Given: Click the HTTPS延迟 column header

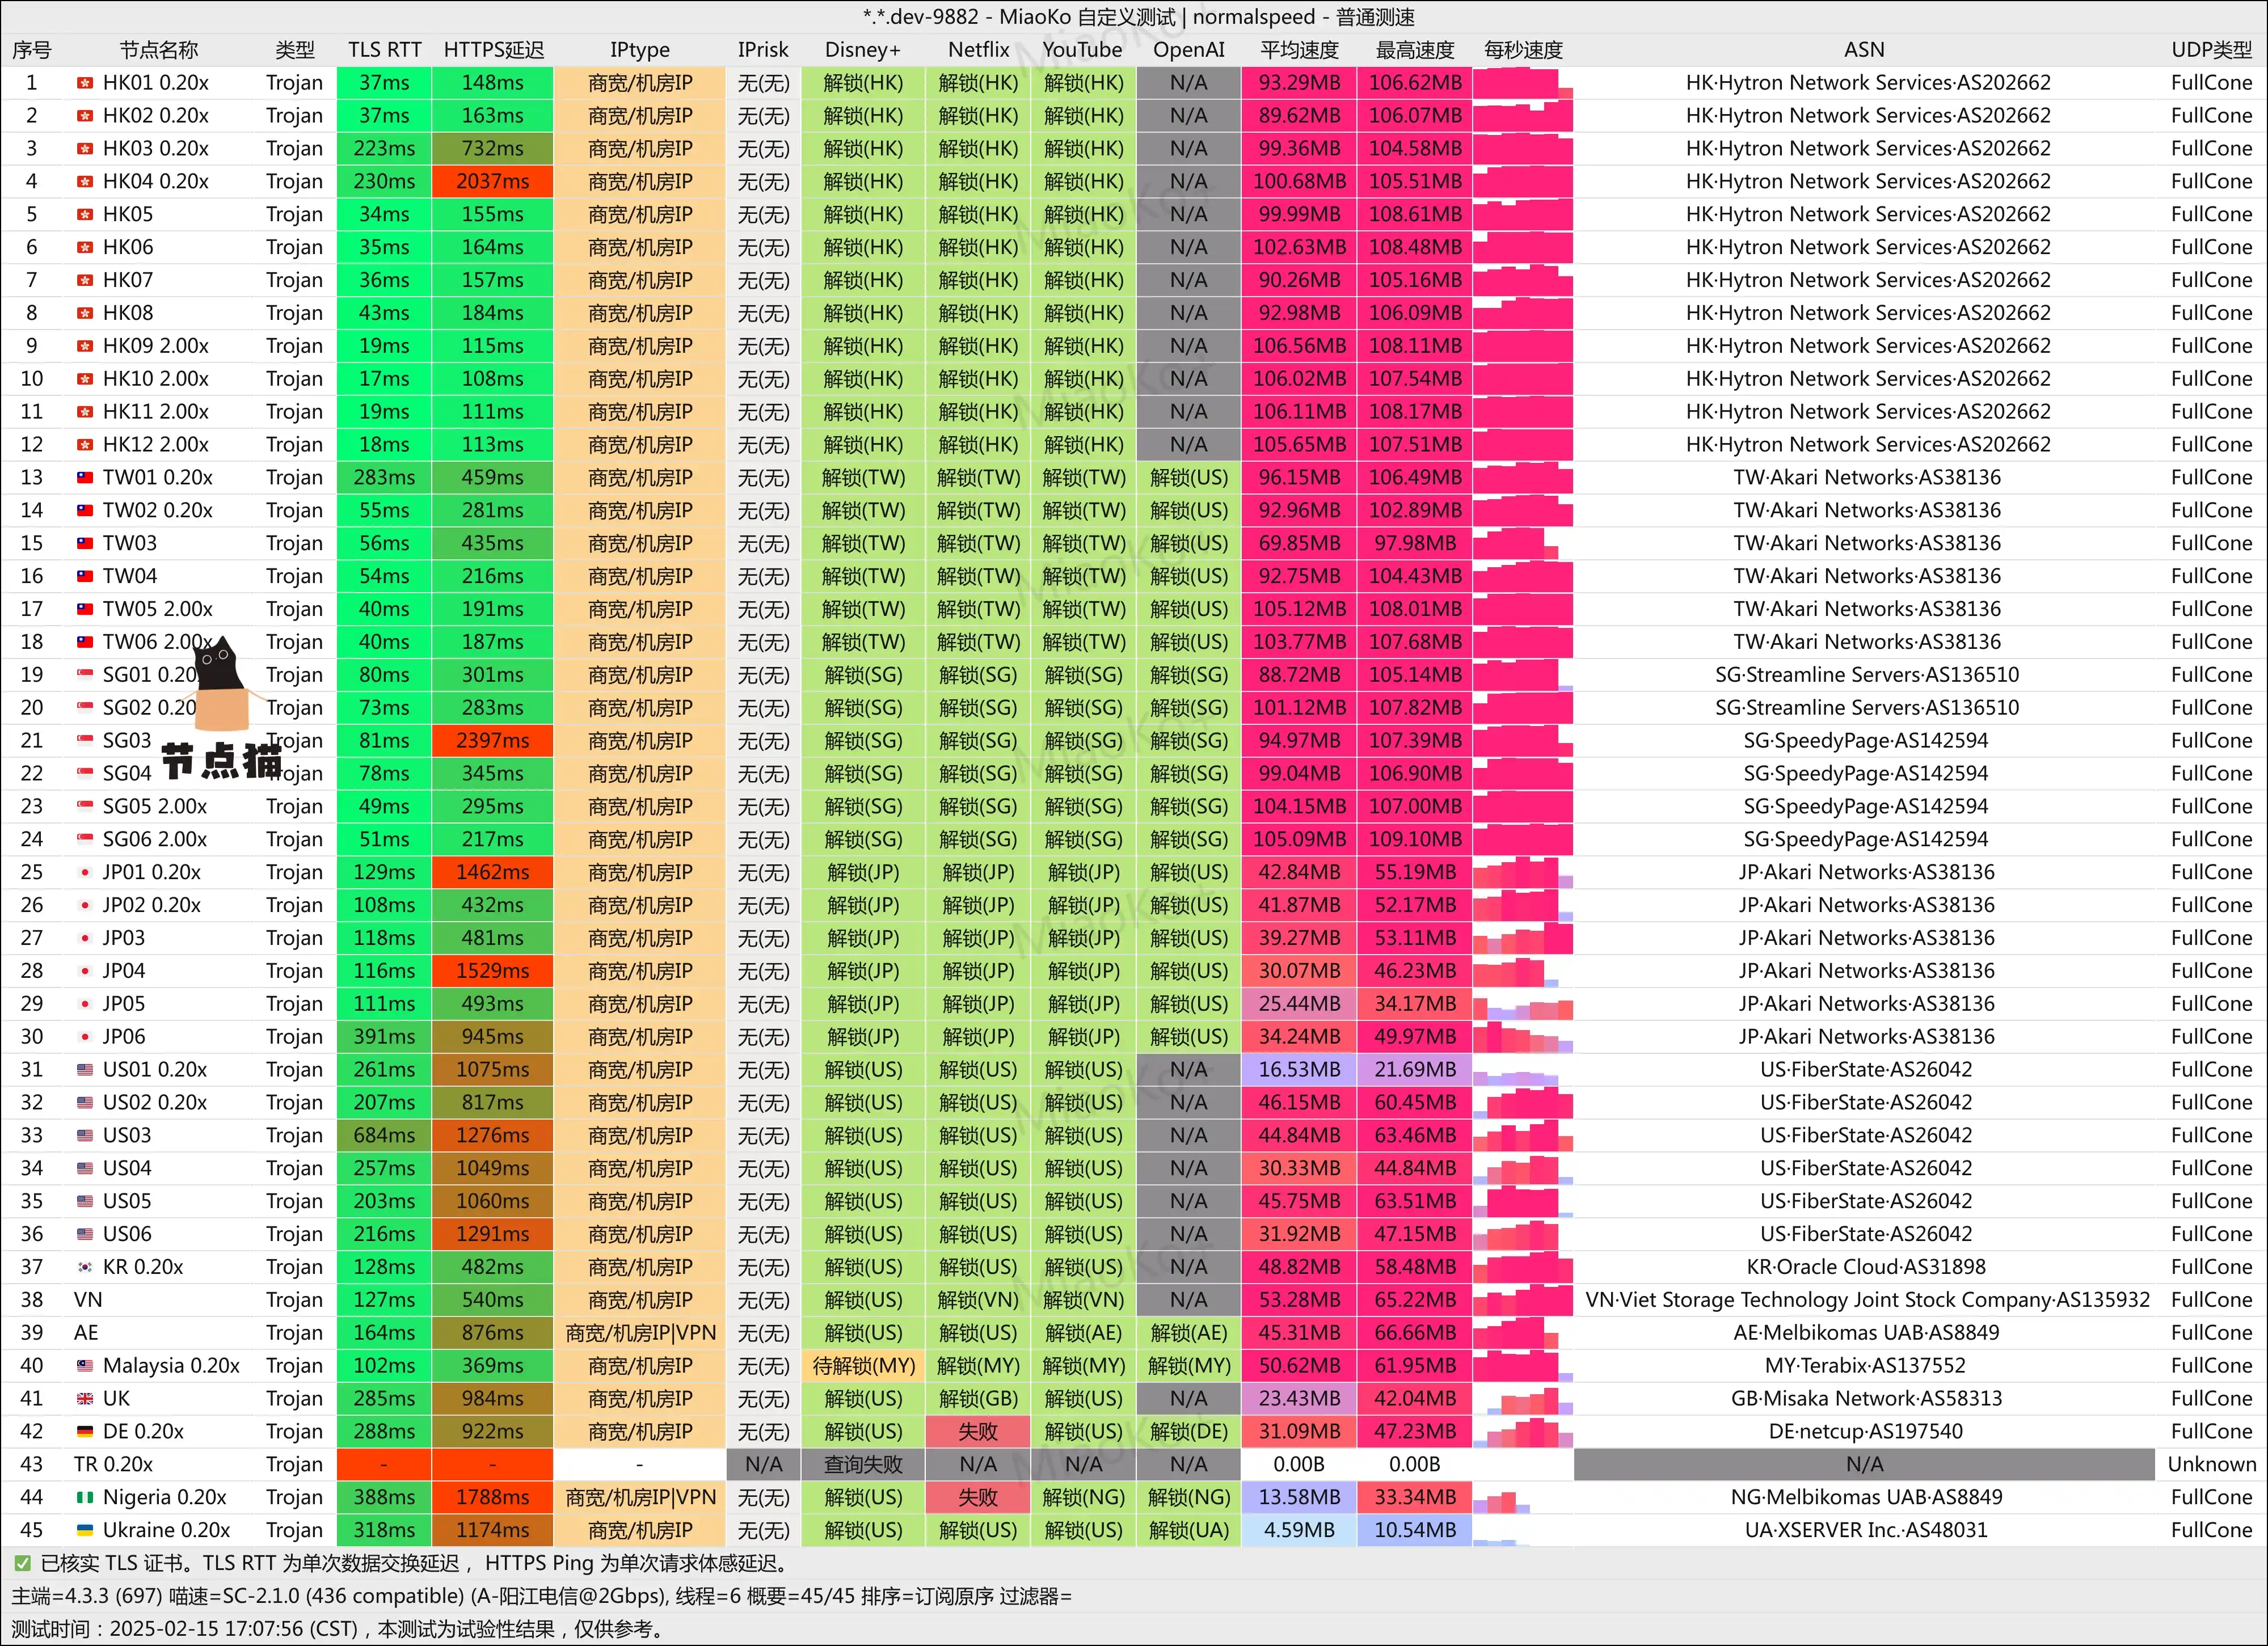Looking at the screenshot, I should click(x=493, y=50).
